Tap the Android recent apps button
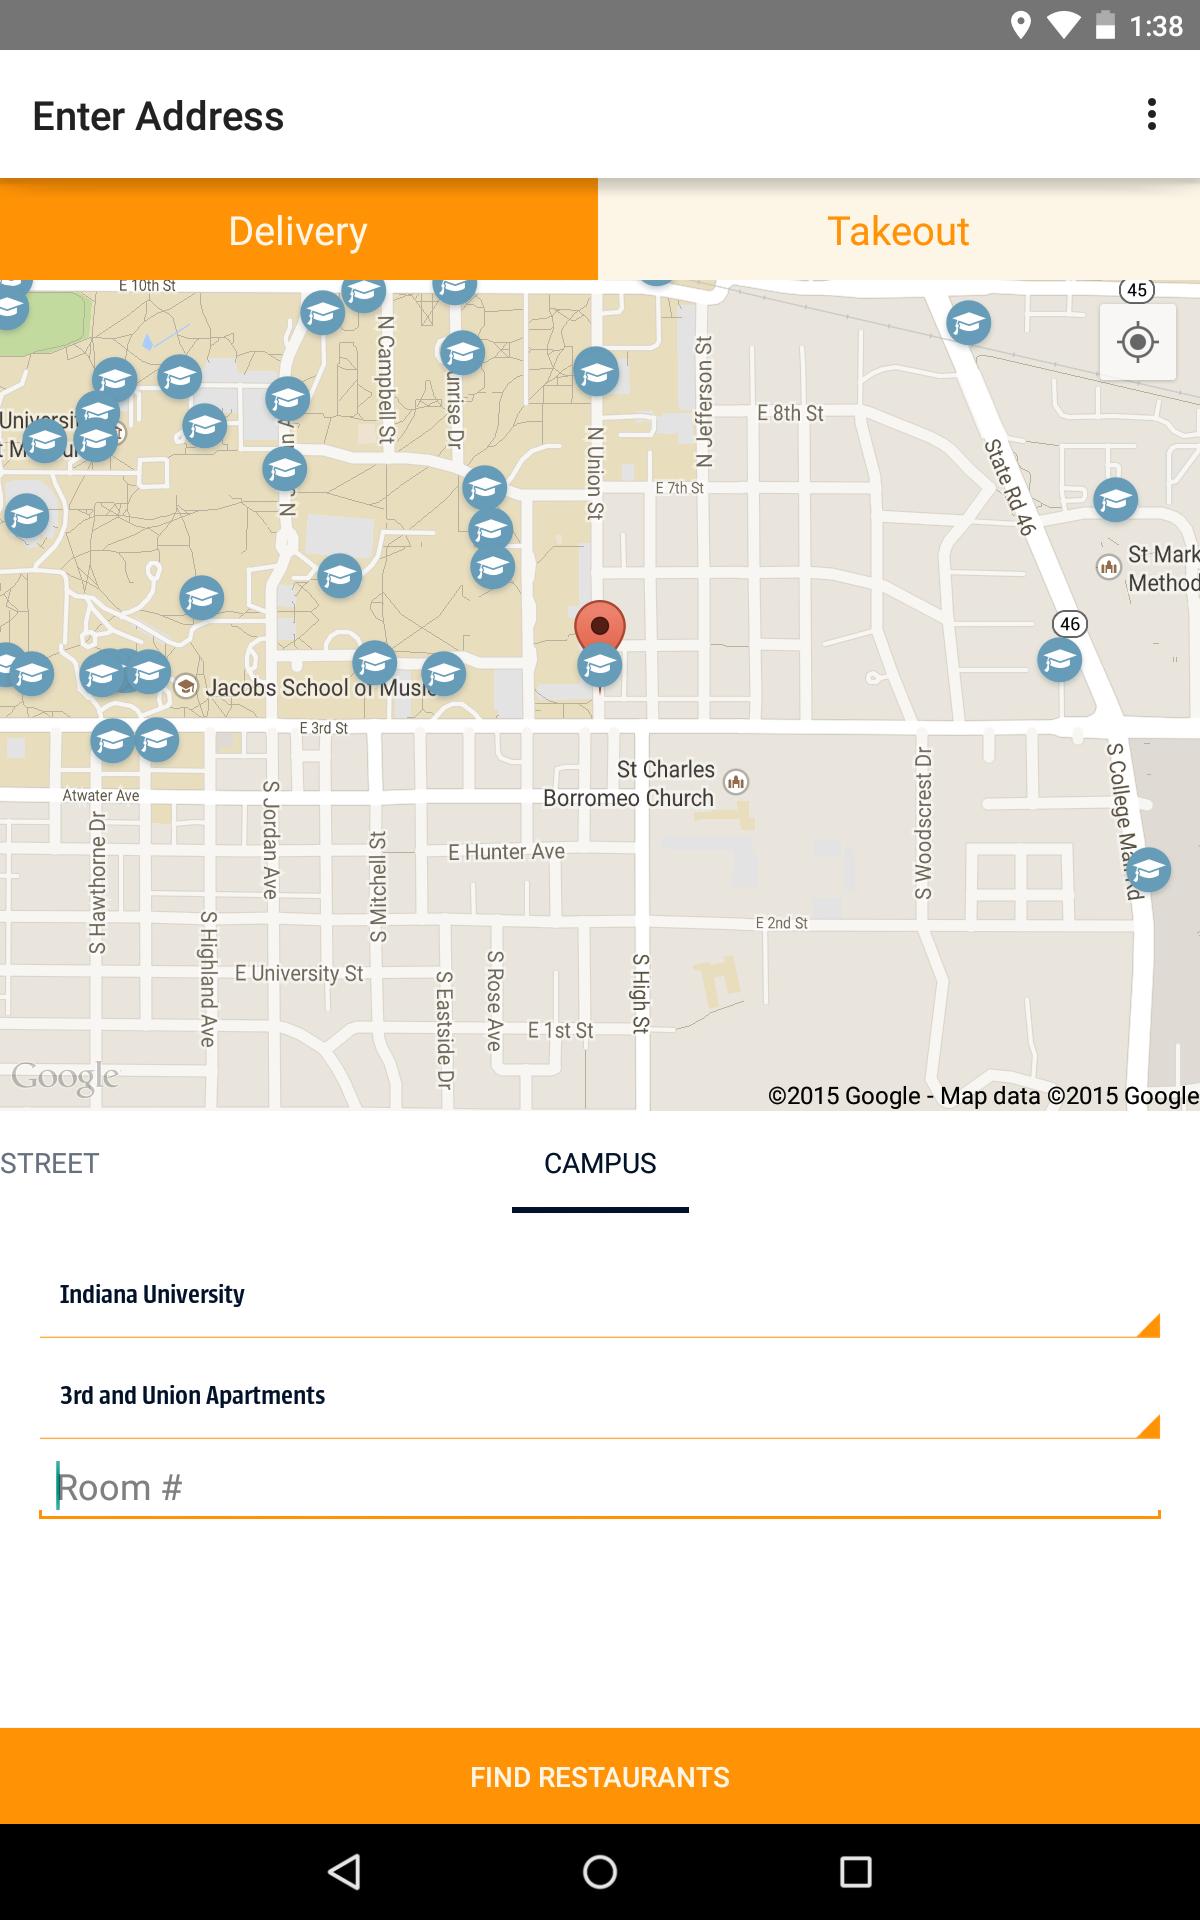Screen dimensions: 1200x1920 pyautogui.click(x=856, y=1872)
